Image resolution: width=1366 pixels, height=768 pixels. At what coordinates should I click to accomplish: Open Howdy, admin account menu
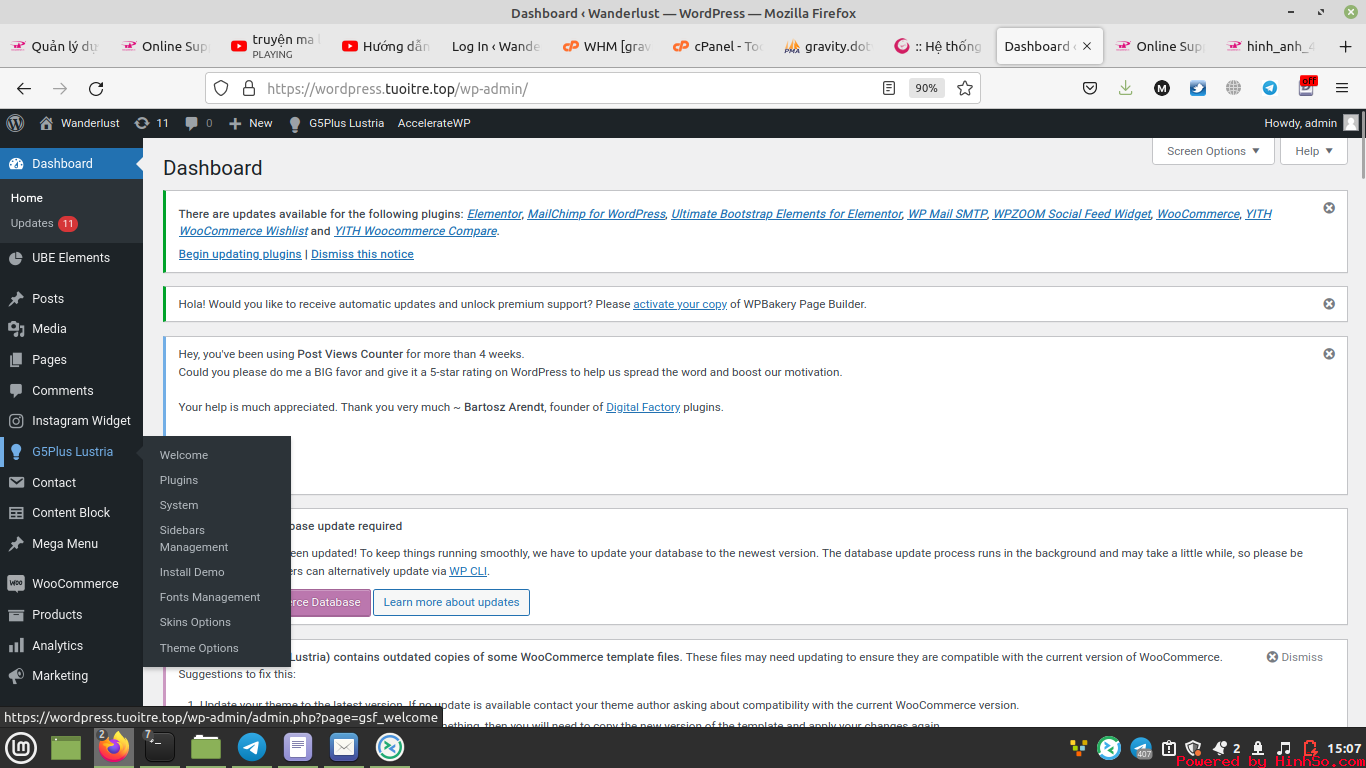point(1311,123)
